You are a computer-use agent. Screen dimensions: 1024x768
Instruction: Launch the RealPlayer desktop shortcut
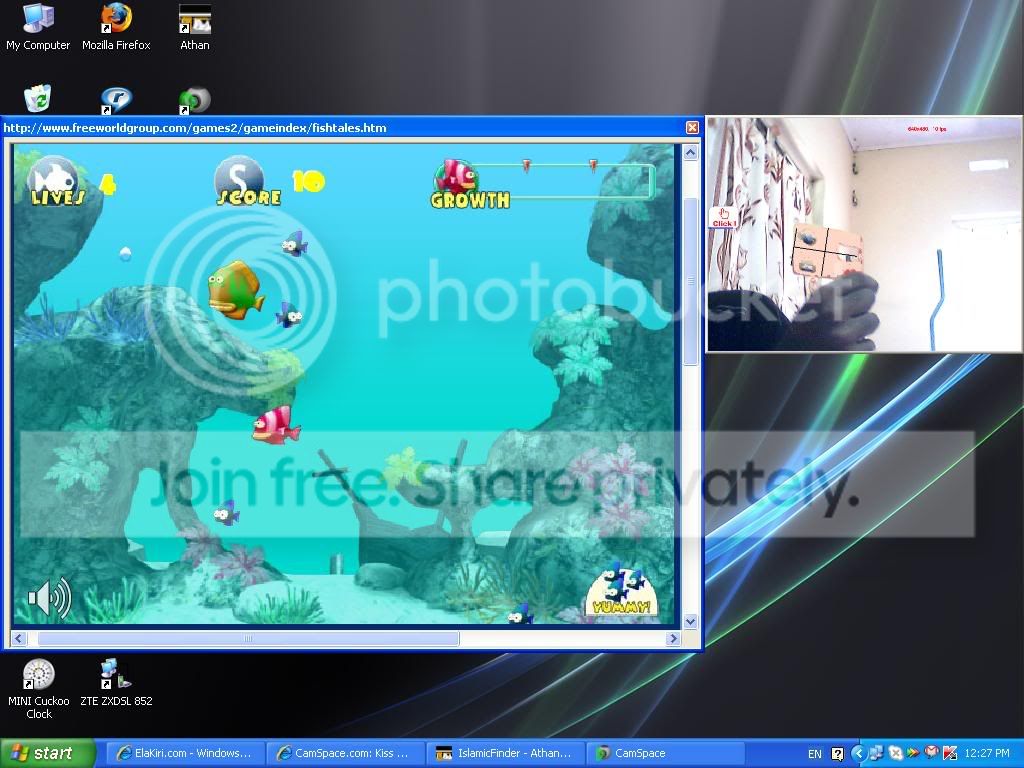tap(116, 100)
